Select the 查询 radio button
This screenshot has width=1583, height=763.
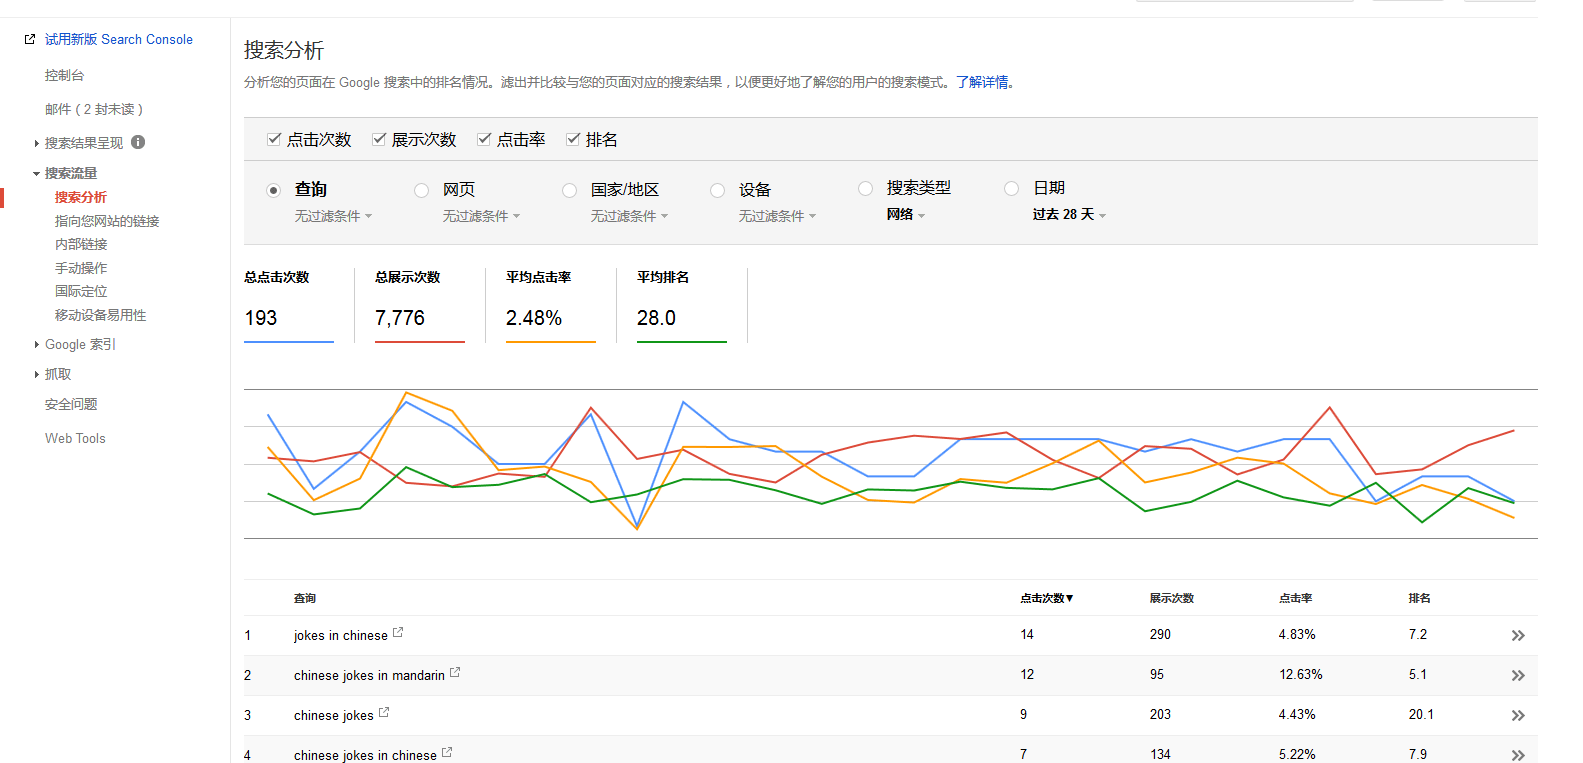(x=273, y=190)
